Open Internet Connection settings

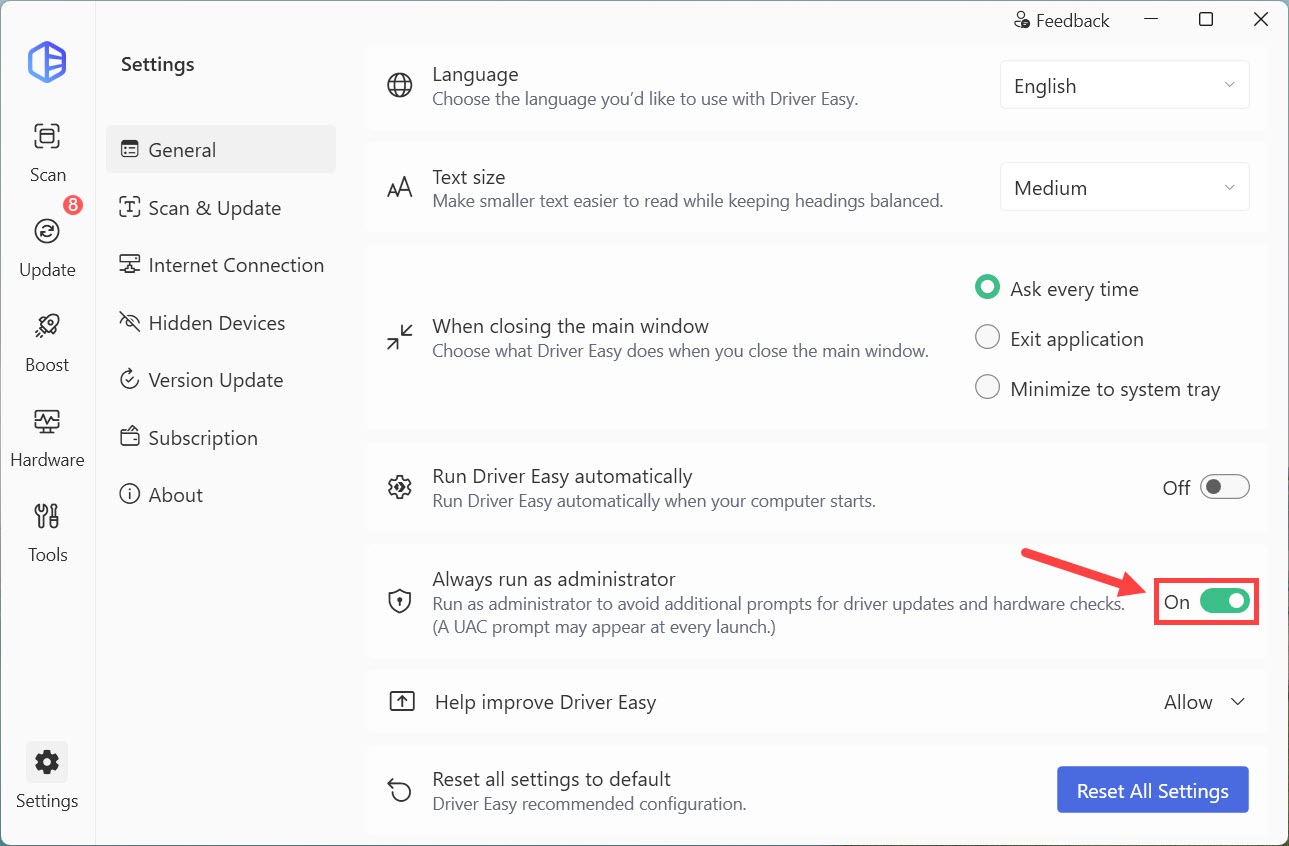coord(221,265)
